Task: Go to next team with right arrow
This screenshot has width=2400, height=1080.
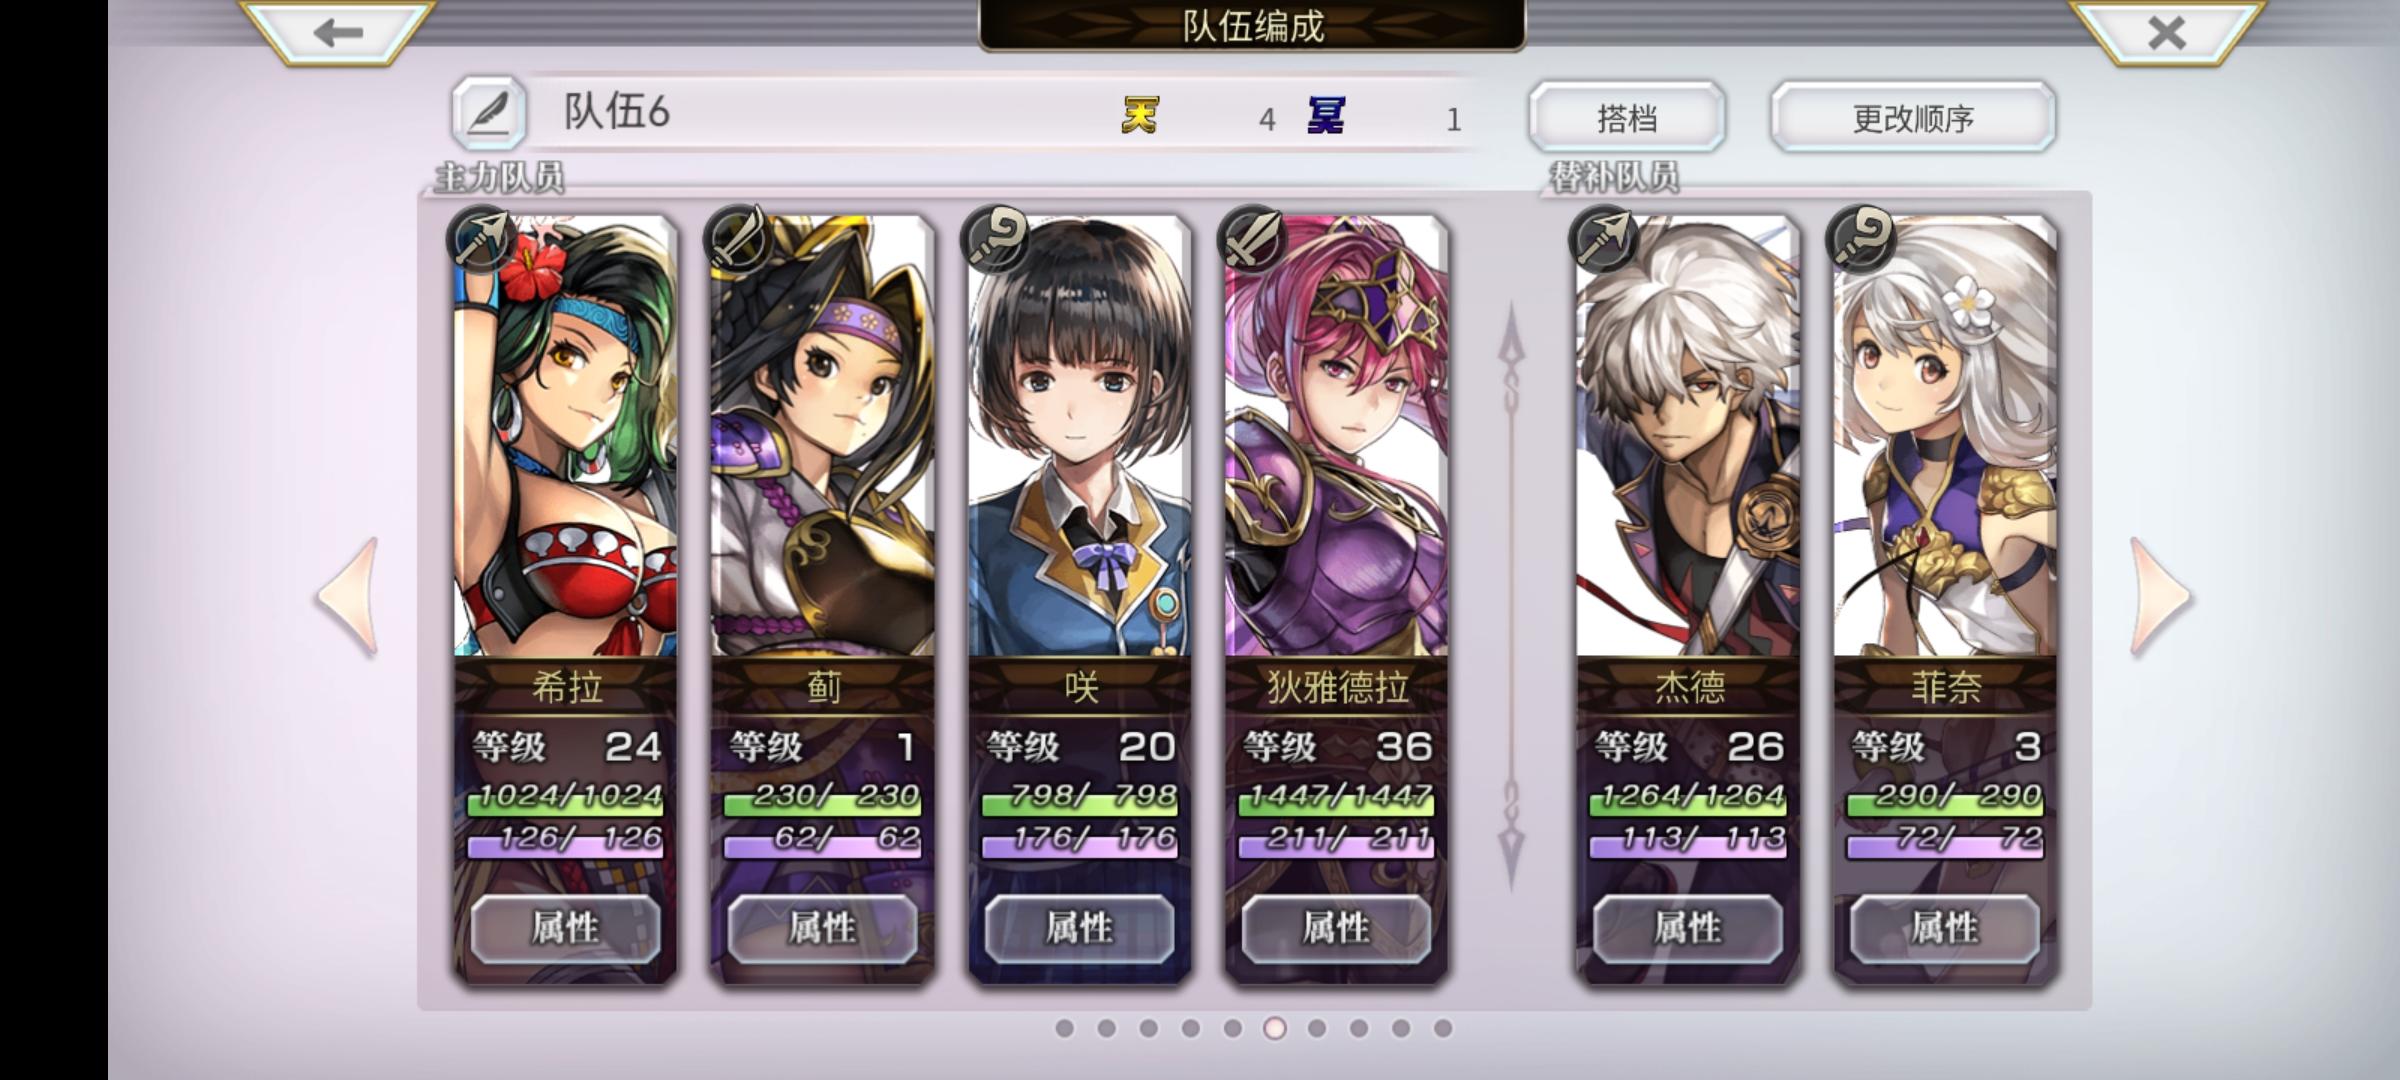Action: coord(2161,597)
